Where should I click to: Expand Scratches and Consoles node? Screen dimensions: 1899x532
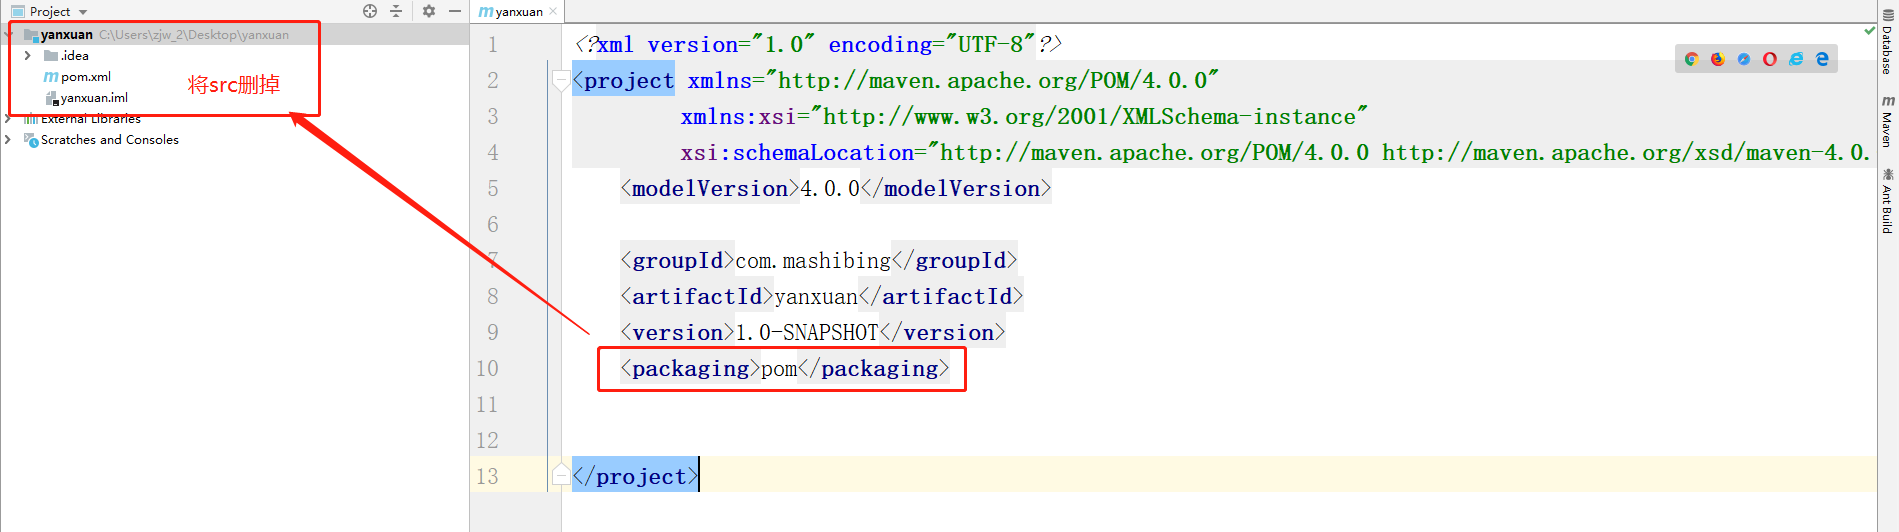tap(8, 140)
